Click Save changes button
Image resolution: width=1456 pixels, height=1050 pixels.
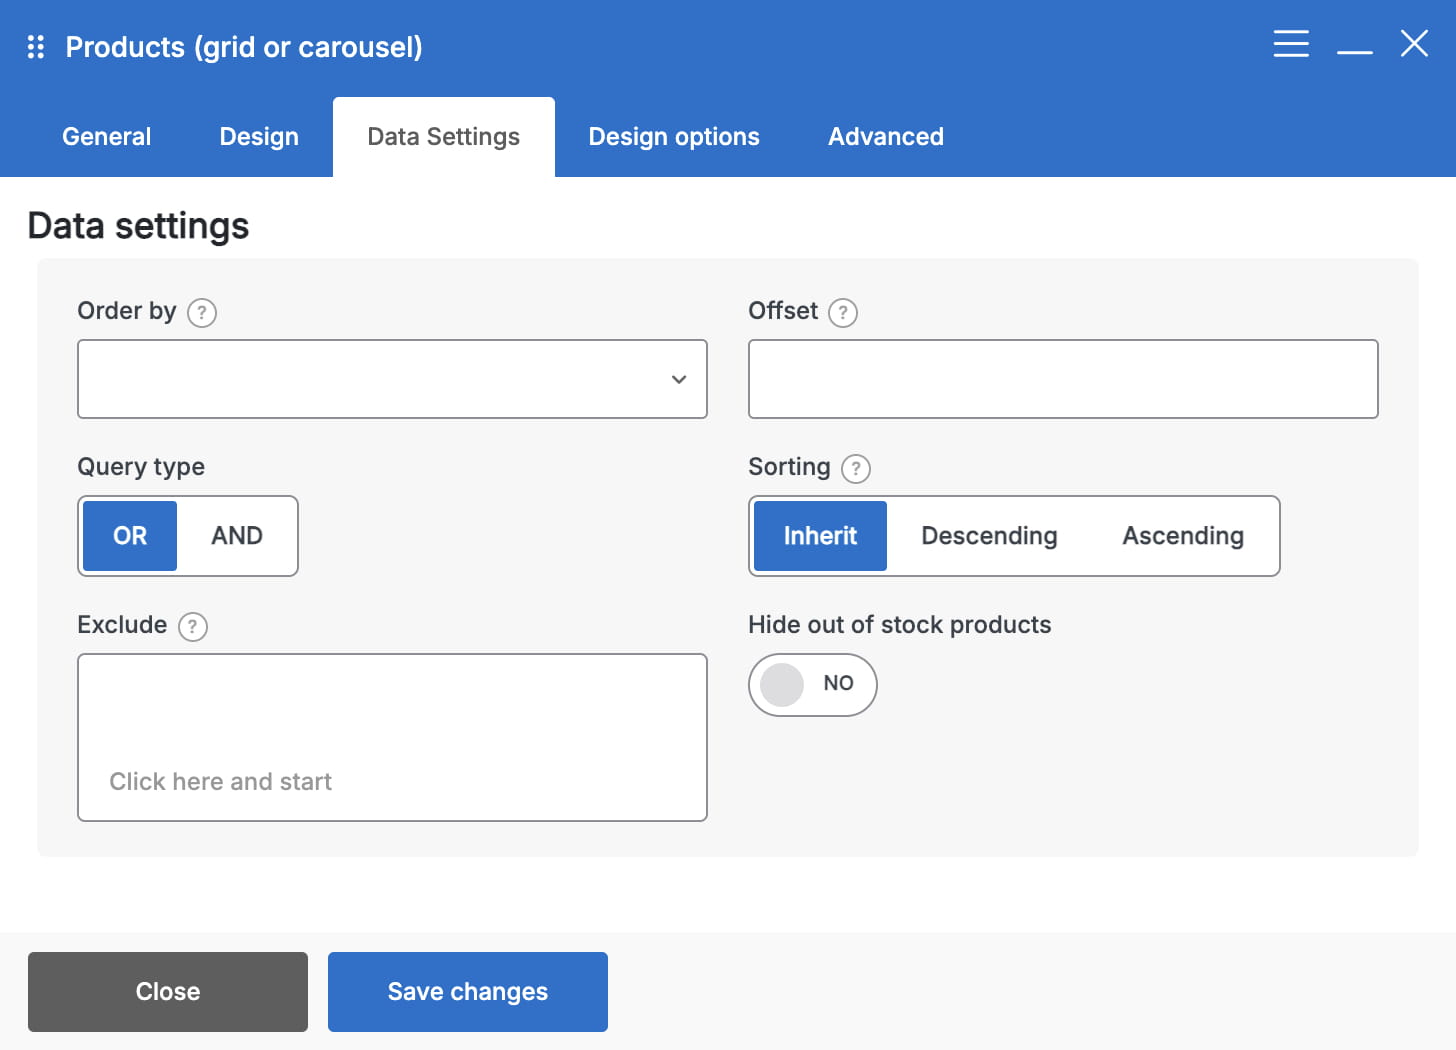[x=468, y=992]
